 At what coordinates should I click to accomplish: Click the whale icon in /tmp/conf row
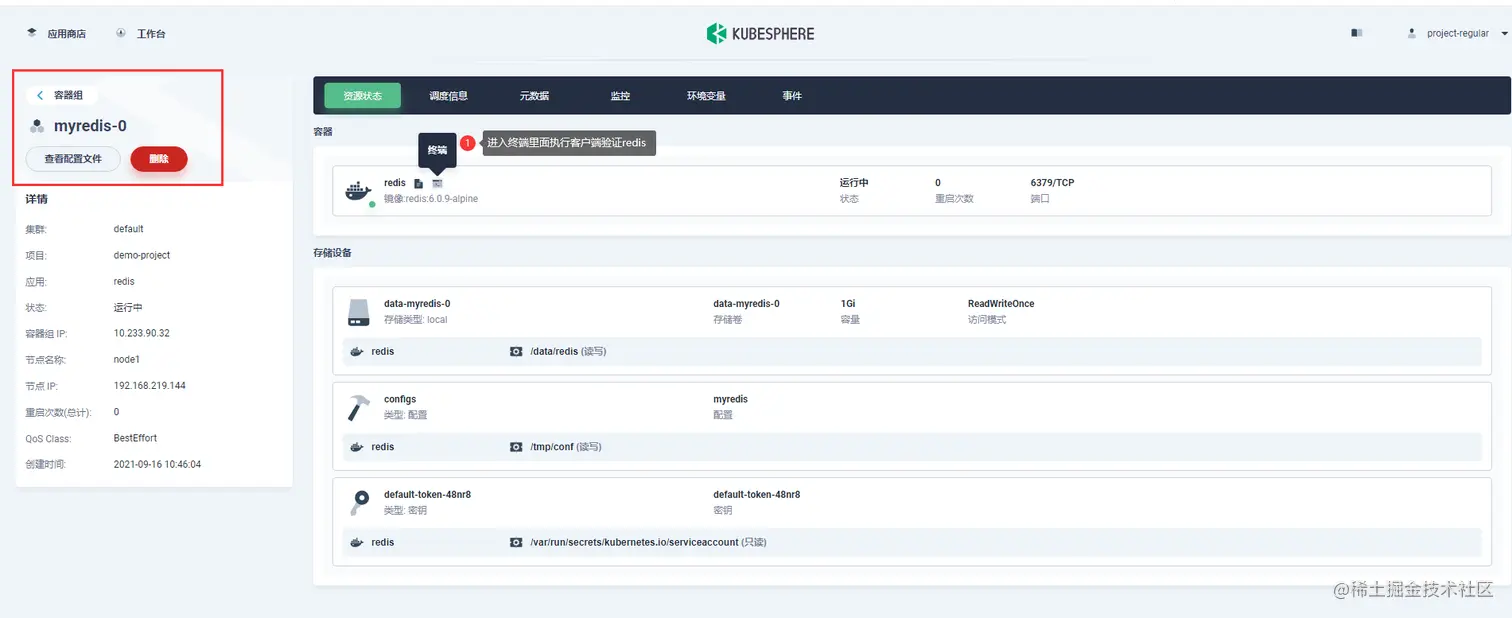(357, 447)
